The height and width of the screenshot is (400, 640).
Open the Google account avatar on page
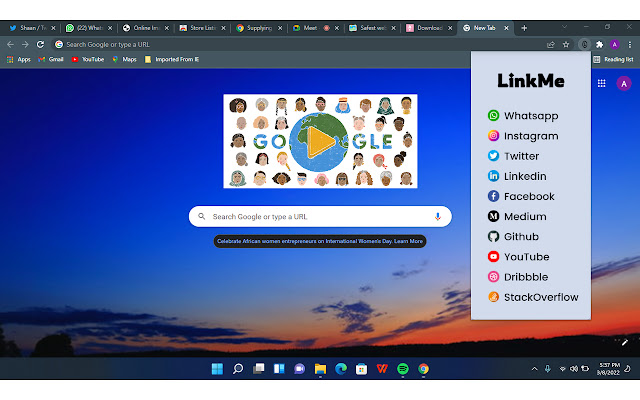[x=624, y=83]
